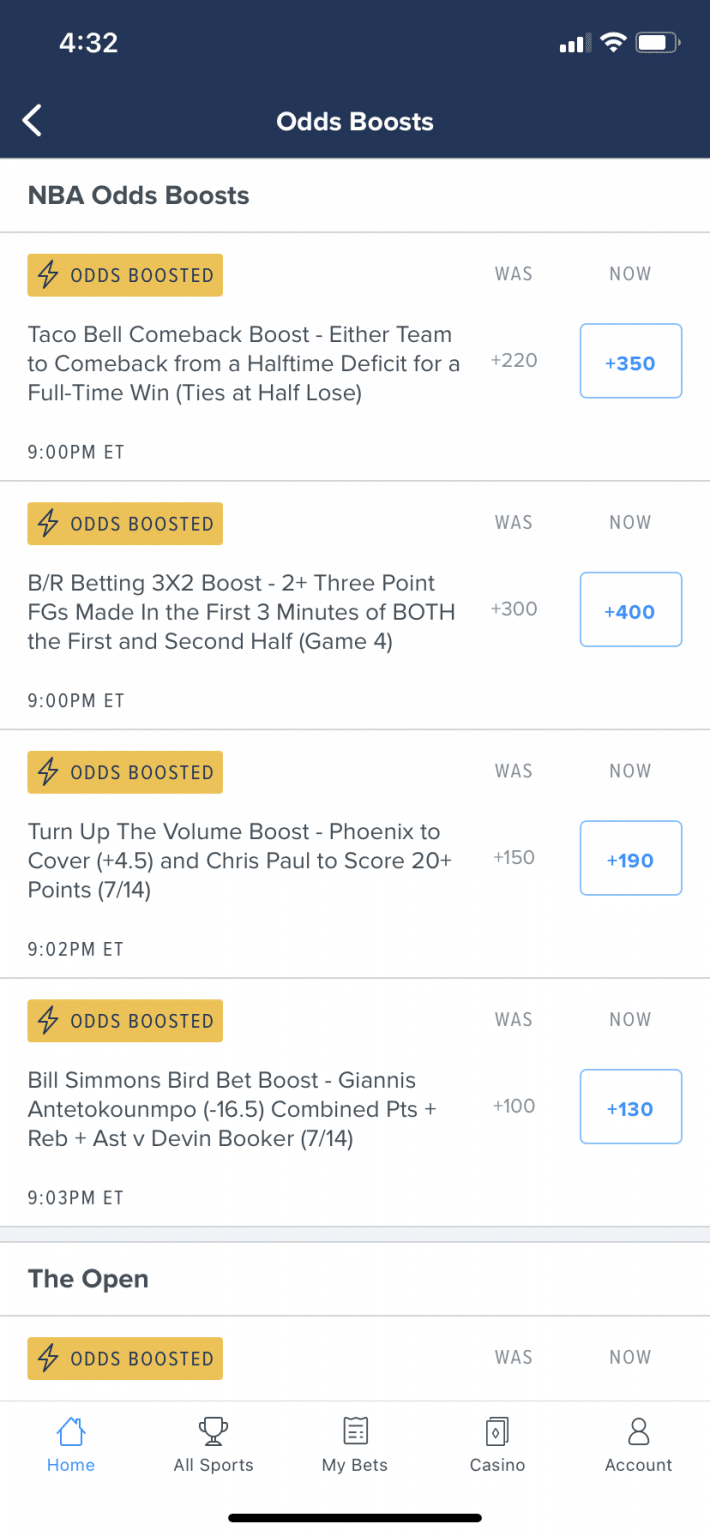Tap the All Sports trophy icon
The height and width of the screenshot is (1536, 710).
click(x=213, y=1432)
